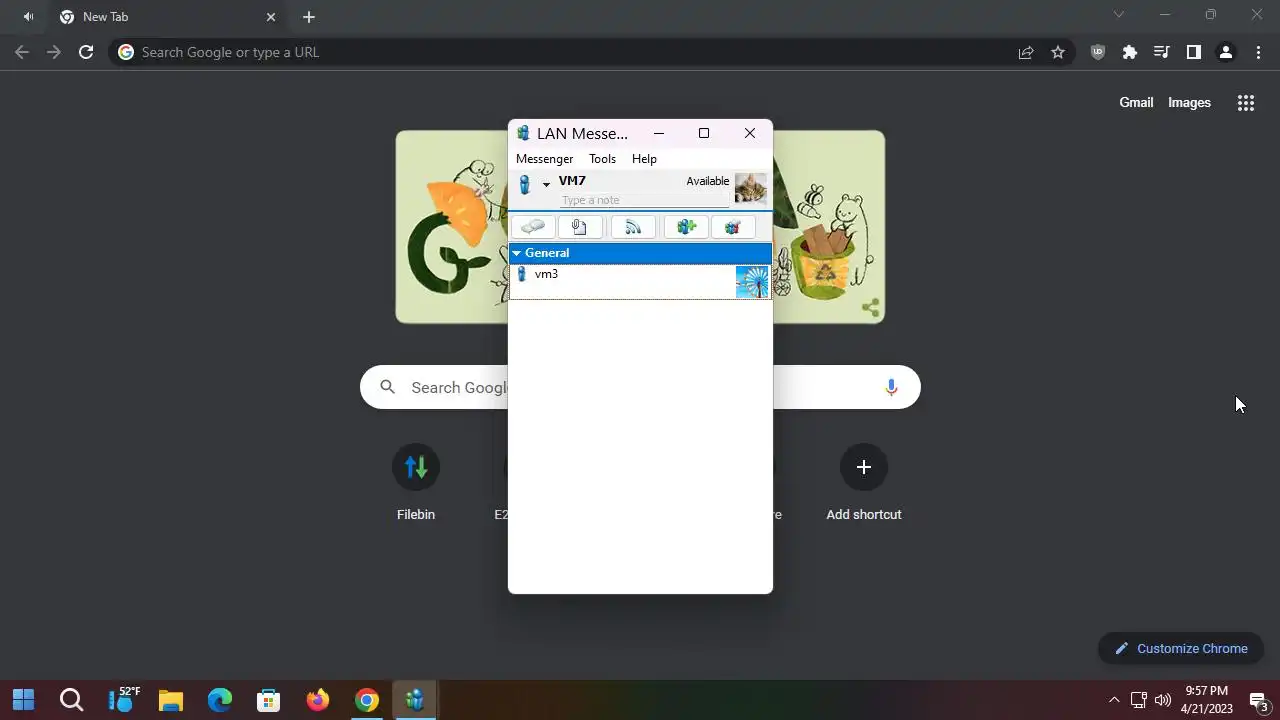The height and width of the screenshot is (720, 1280).
Task: Click the Google search box
Action: click(640, 387)
